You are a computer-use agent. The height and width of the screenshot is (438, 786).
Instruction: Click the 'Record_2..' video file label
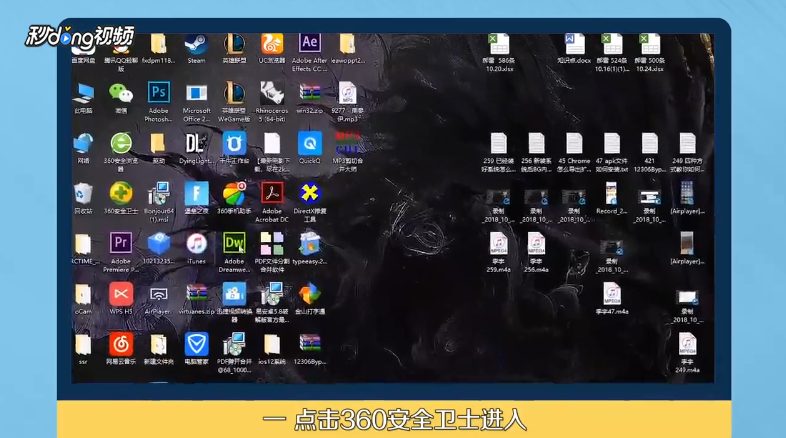tap(612, 211)
